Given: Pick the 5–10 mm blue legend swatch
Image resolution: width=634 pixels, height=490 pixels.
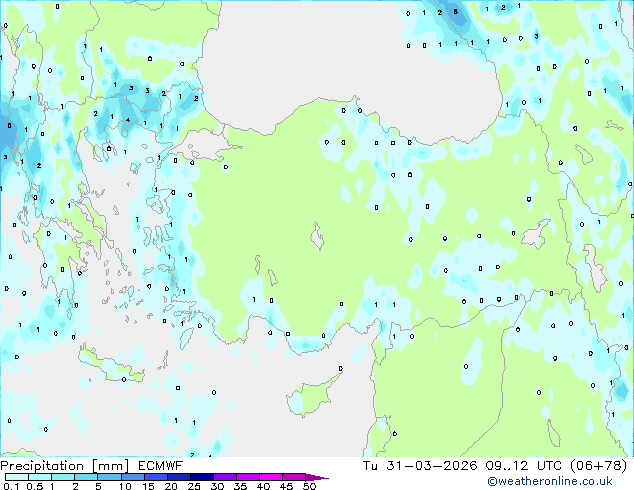Looking at the screenshot, I should click(x=109, y=477).
